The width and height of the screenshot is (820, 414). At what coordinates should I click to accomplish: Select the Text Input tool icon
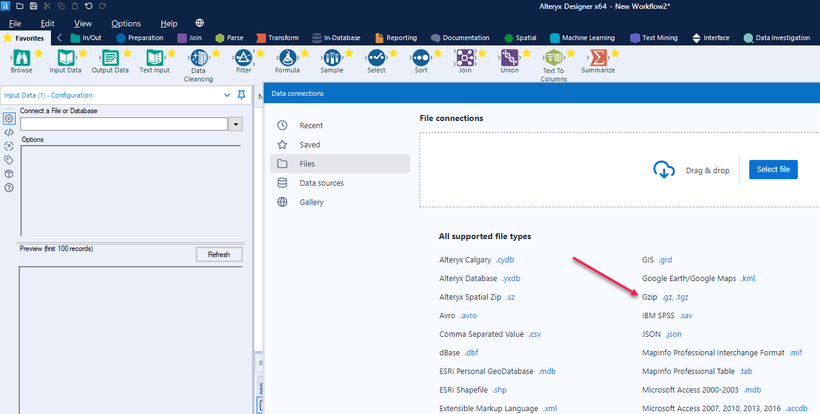[x=154, y=58]
